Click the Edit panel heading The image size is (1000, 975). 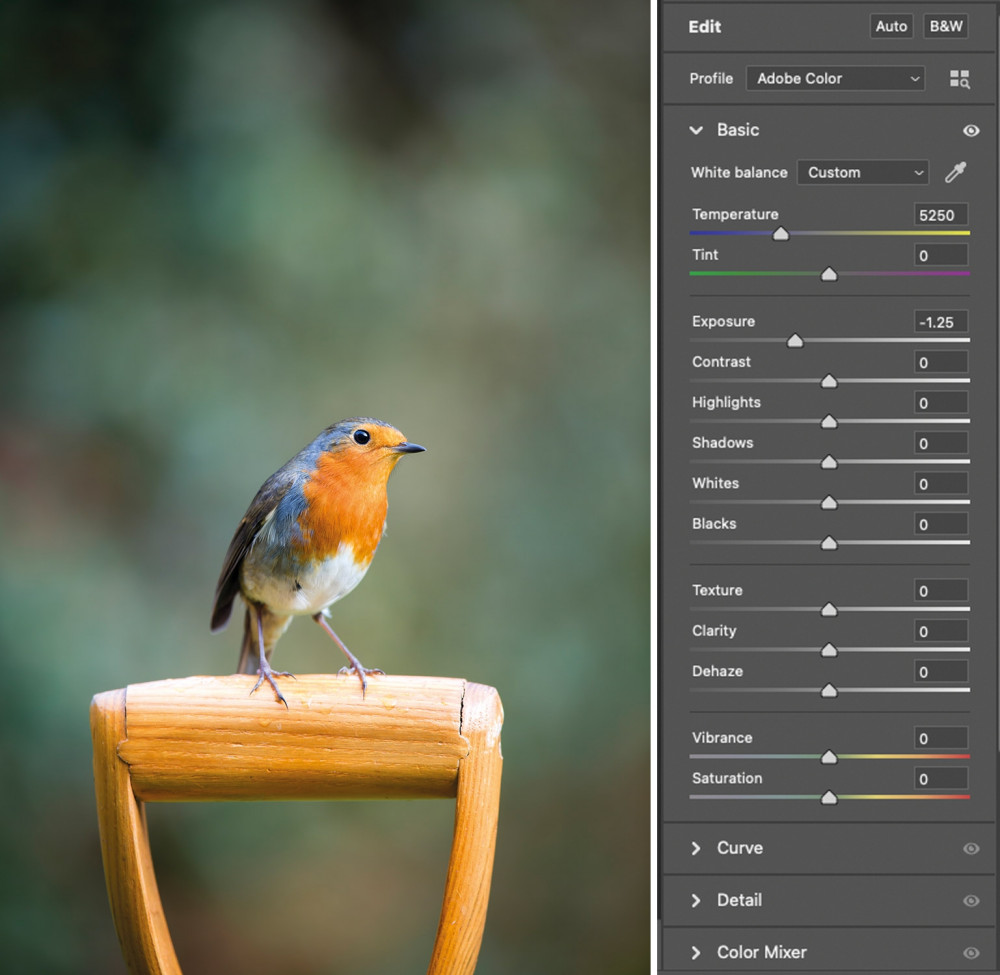tap(705, 27)
